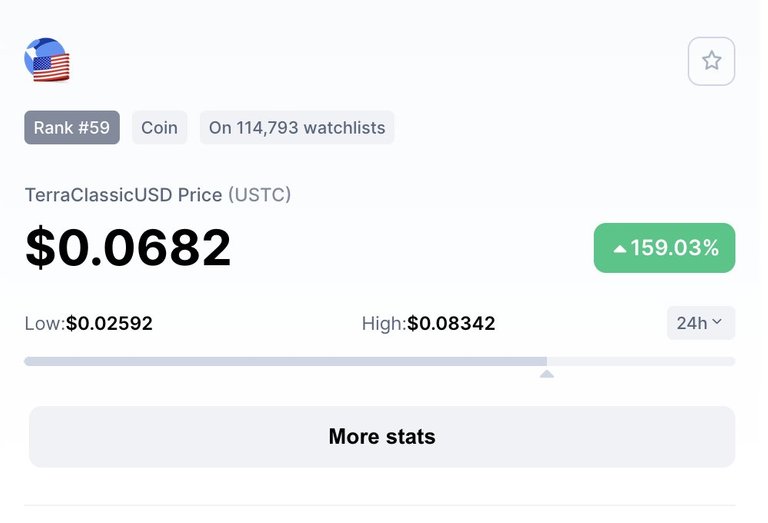
Task: Click the High $0.08342 value
Action: pos(451,323)
